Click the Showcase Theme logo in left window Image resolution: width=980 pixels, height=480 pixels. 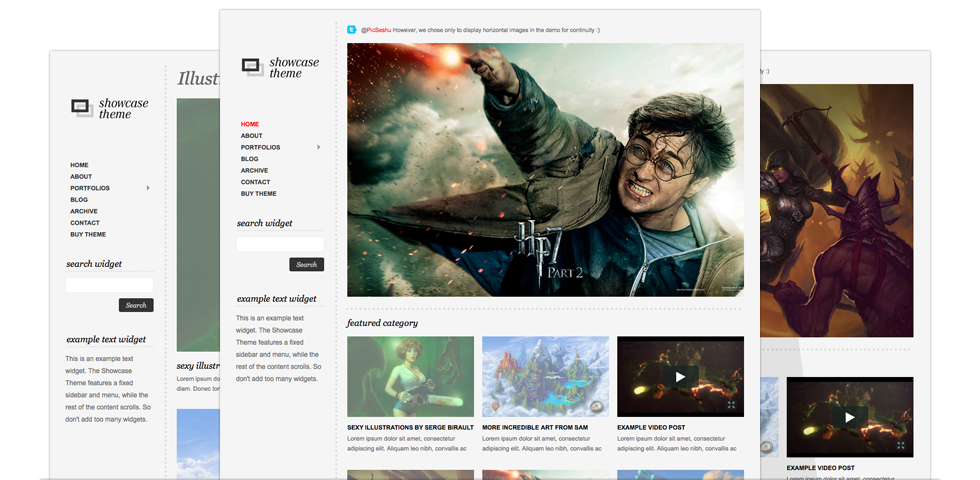tap(109, 108)
